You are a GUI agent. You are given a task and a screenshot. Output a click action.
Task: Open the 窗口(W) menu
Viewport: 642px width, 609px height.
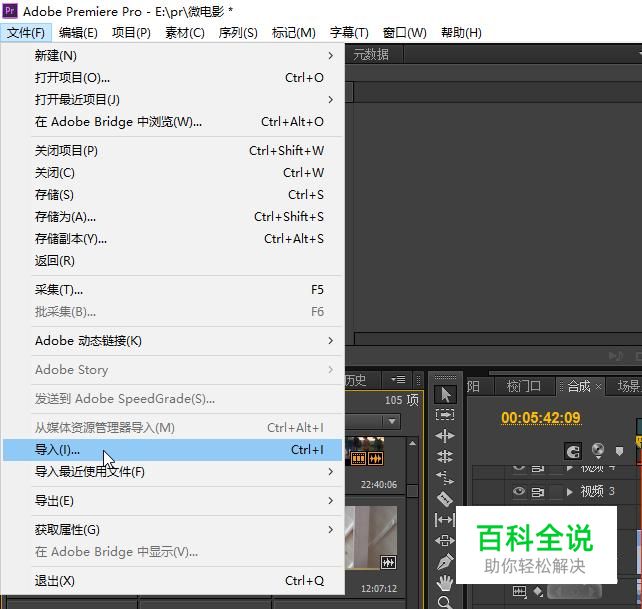(x=405, y=33)
